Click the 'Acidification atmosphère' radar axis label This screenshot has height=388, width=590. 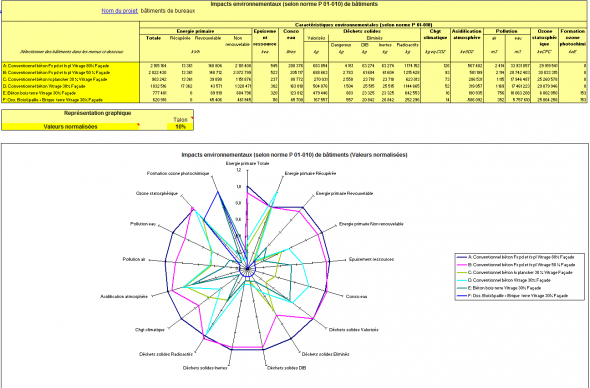click(x=123, y=297)
